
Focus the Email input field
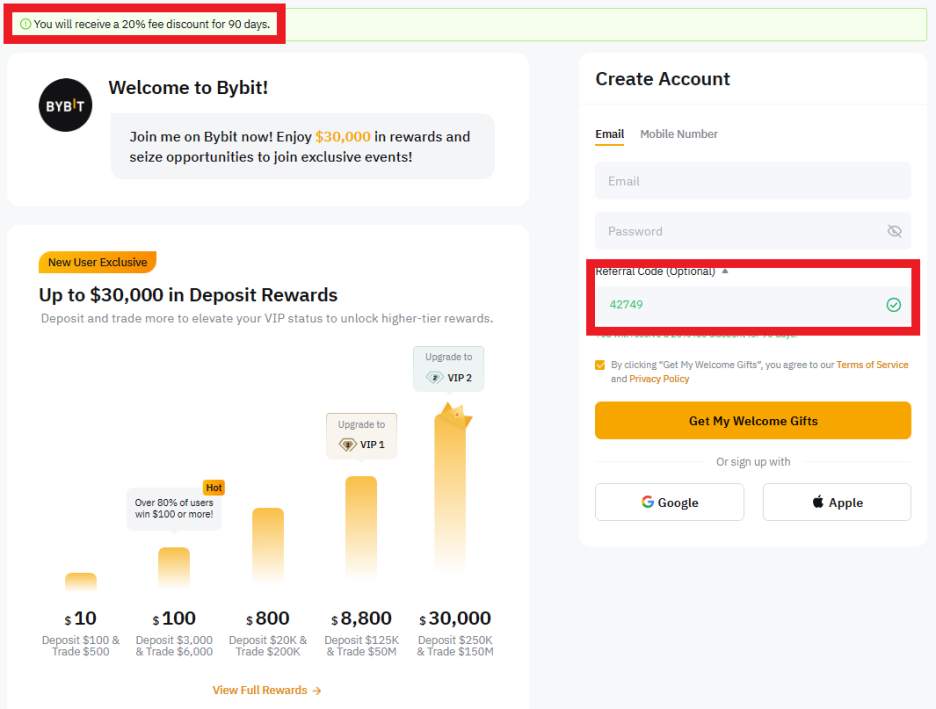753,181
